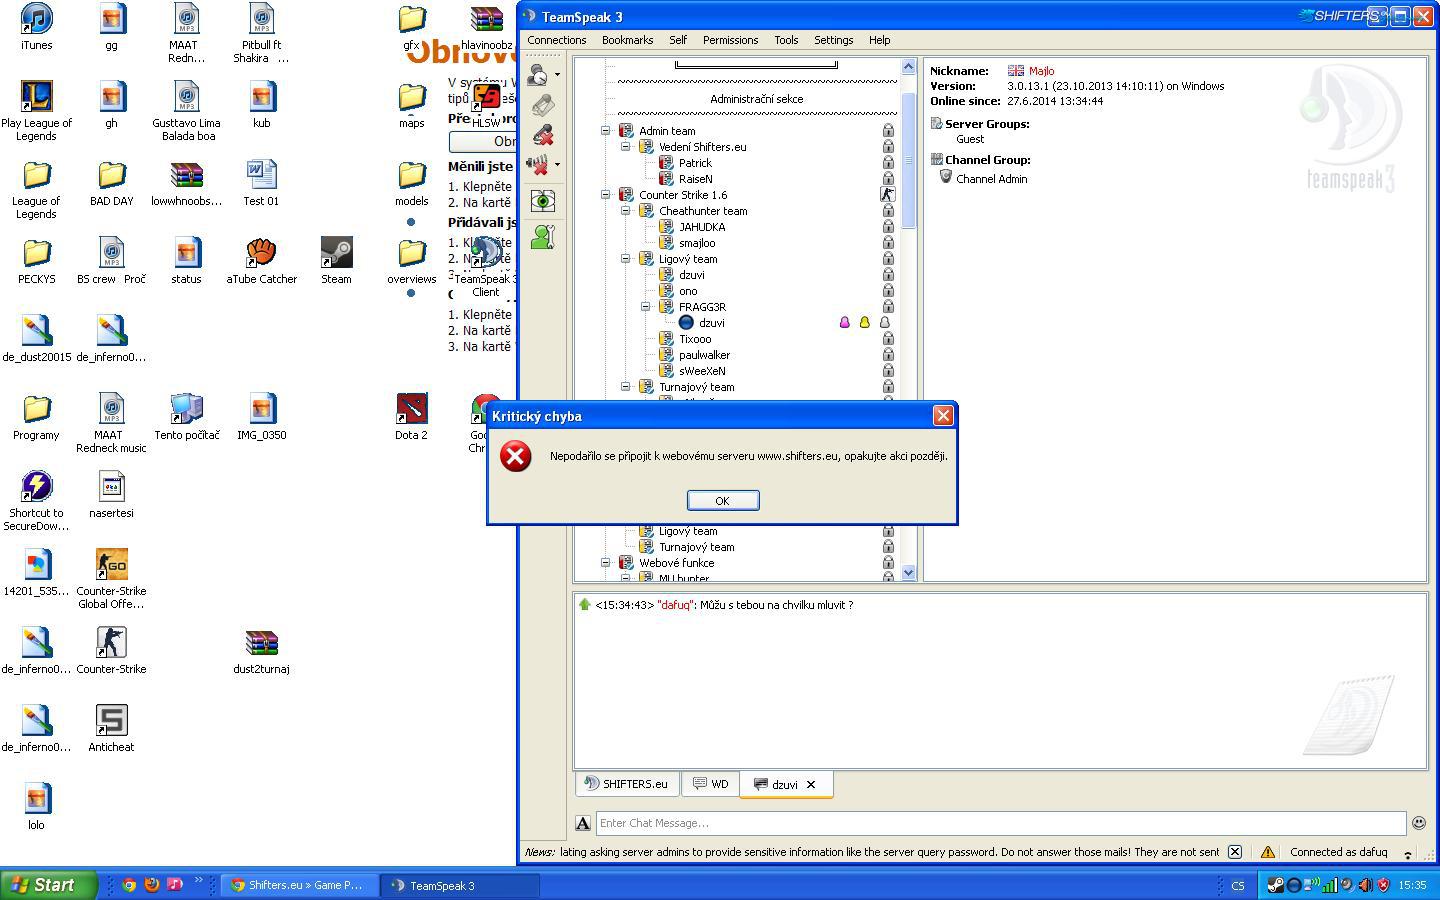This screenshot has height=900, width=1440.
Task: Open the speaker mute dropdown arrow
Action: [557, 165]
